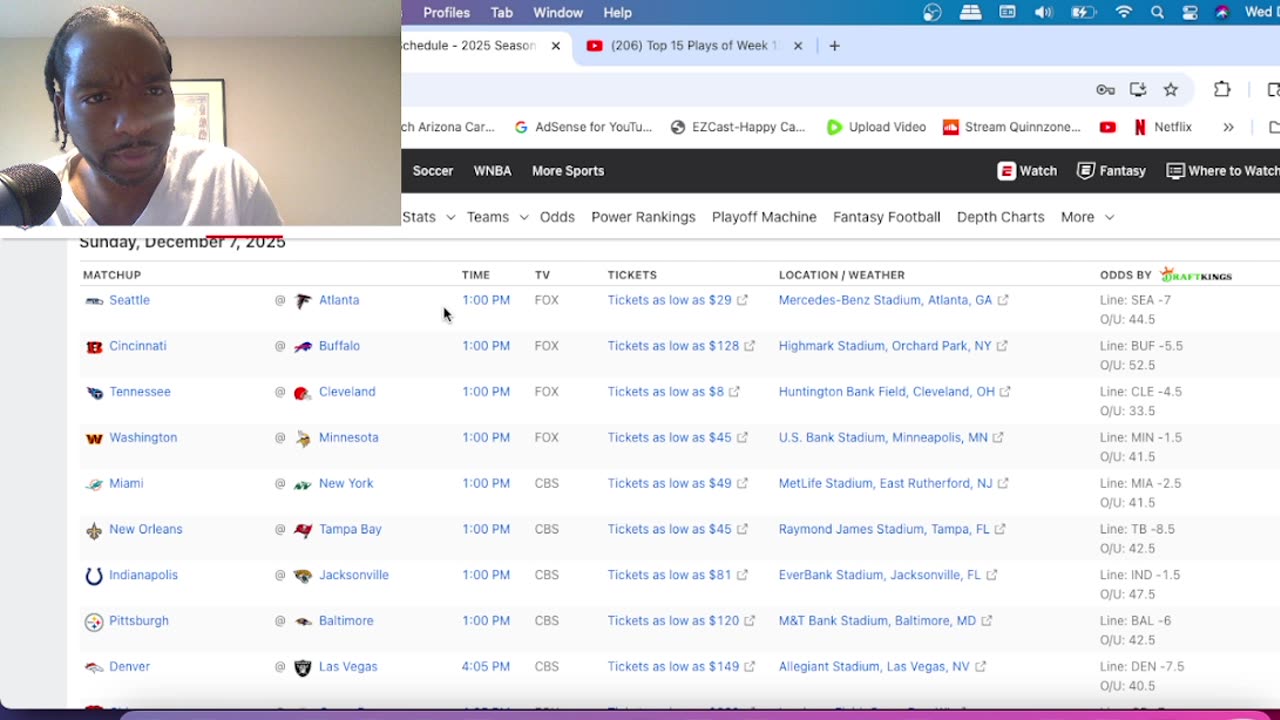Viewport: 1280px width, 720px height.
Task: Open the Siri icon in the menu bar
Action: pos(1222,13)
